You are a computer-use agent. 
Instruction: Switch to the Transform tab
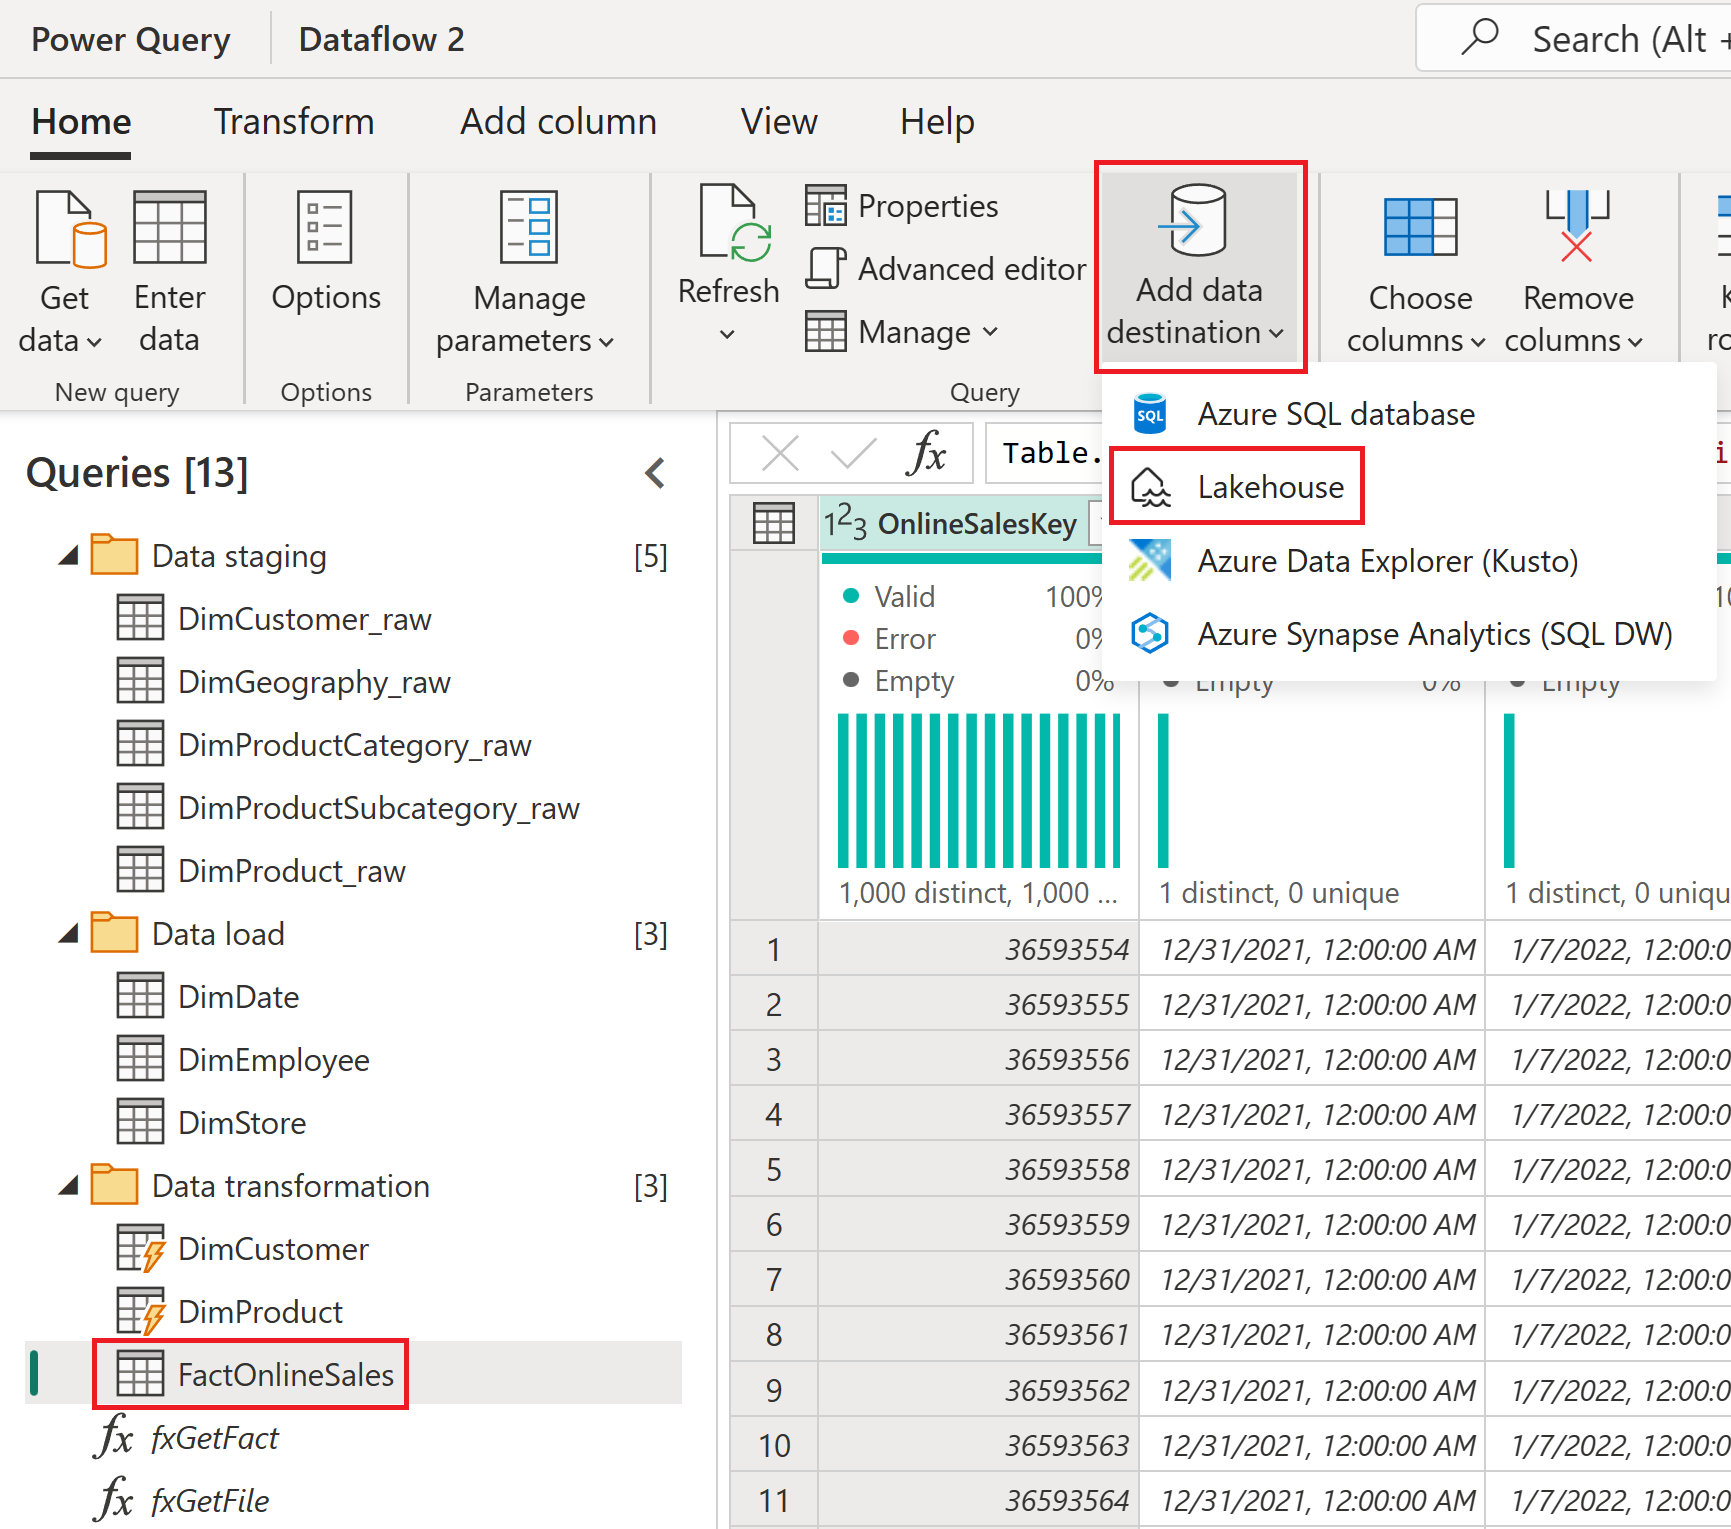[294, 122]
